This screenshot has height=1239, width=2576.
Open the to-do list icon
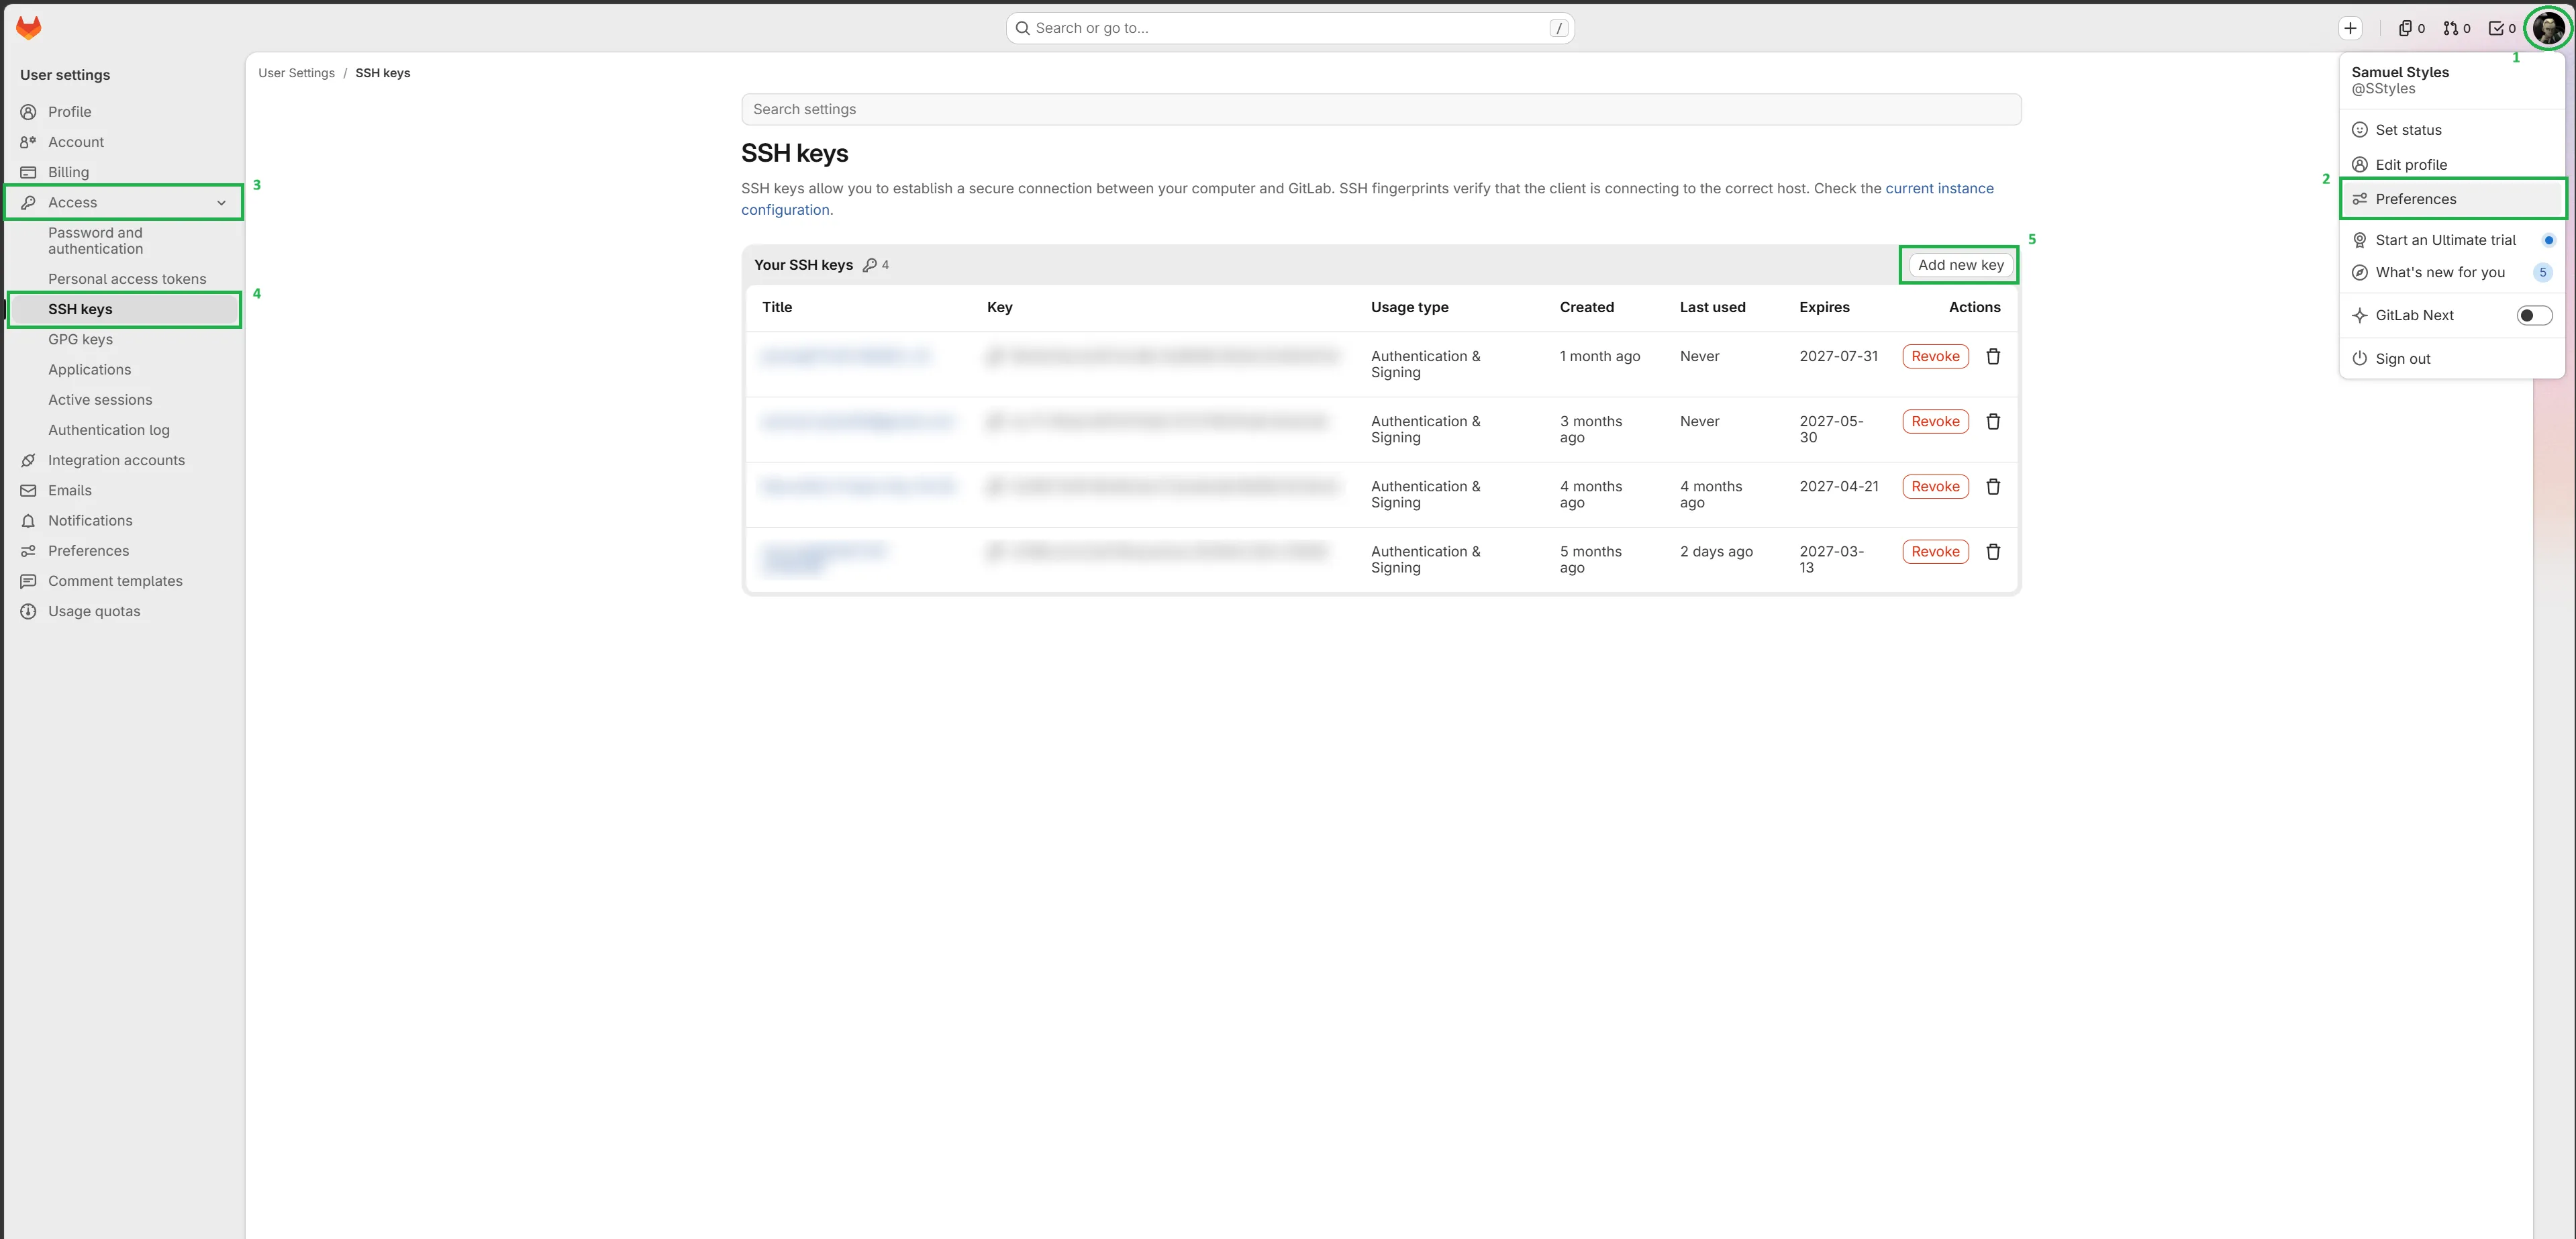pos(2502,28)
